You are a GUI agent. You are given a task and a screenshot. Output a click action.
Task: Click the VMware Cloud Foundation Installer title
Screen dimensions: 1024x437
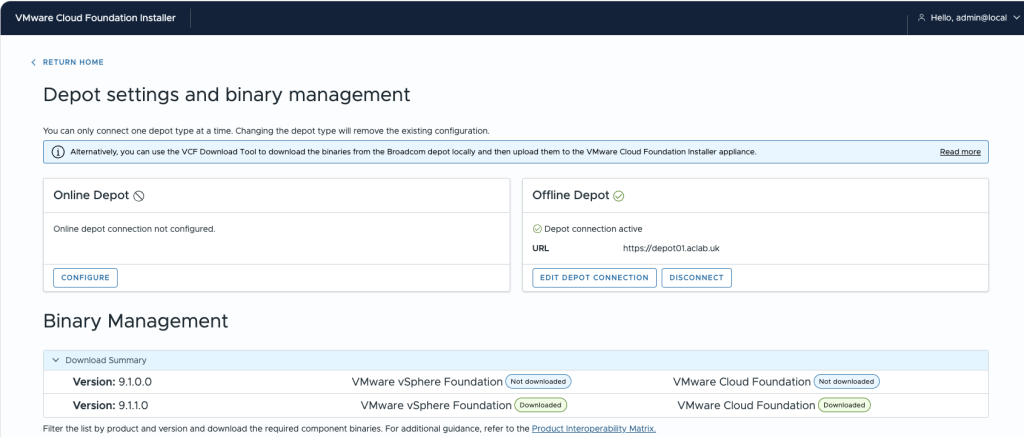pyautogui.click(x=95, y=18)
